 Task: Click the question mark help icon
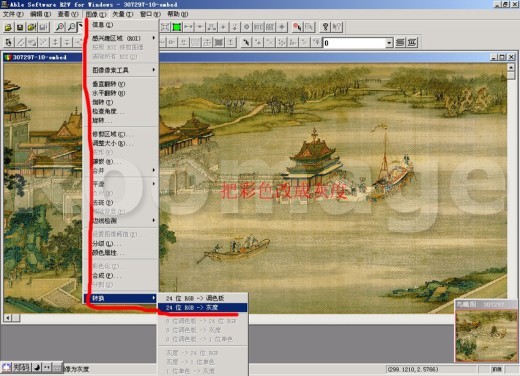coord(325,27)
